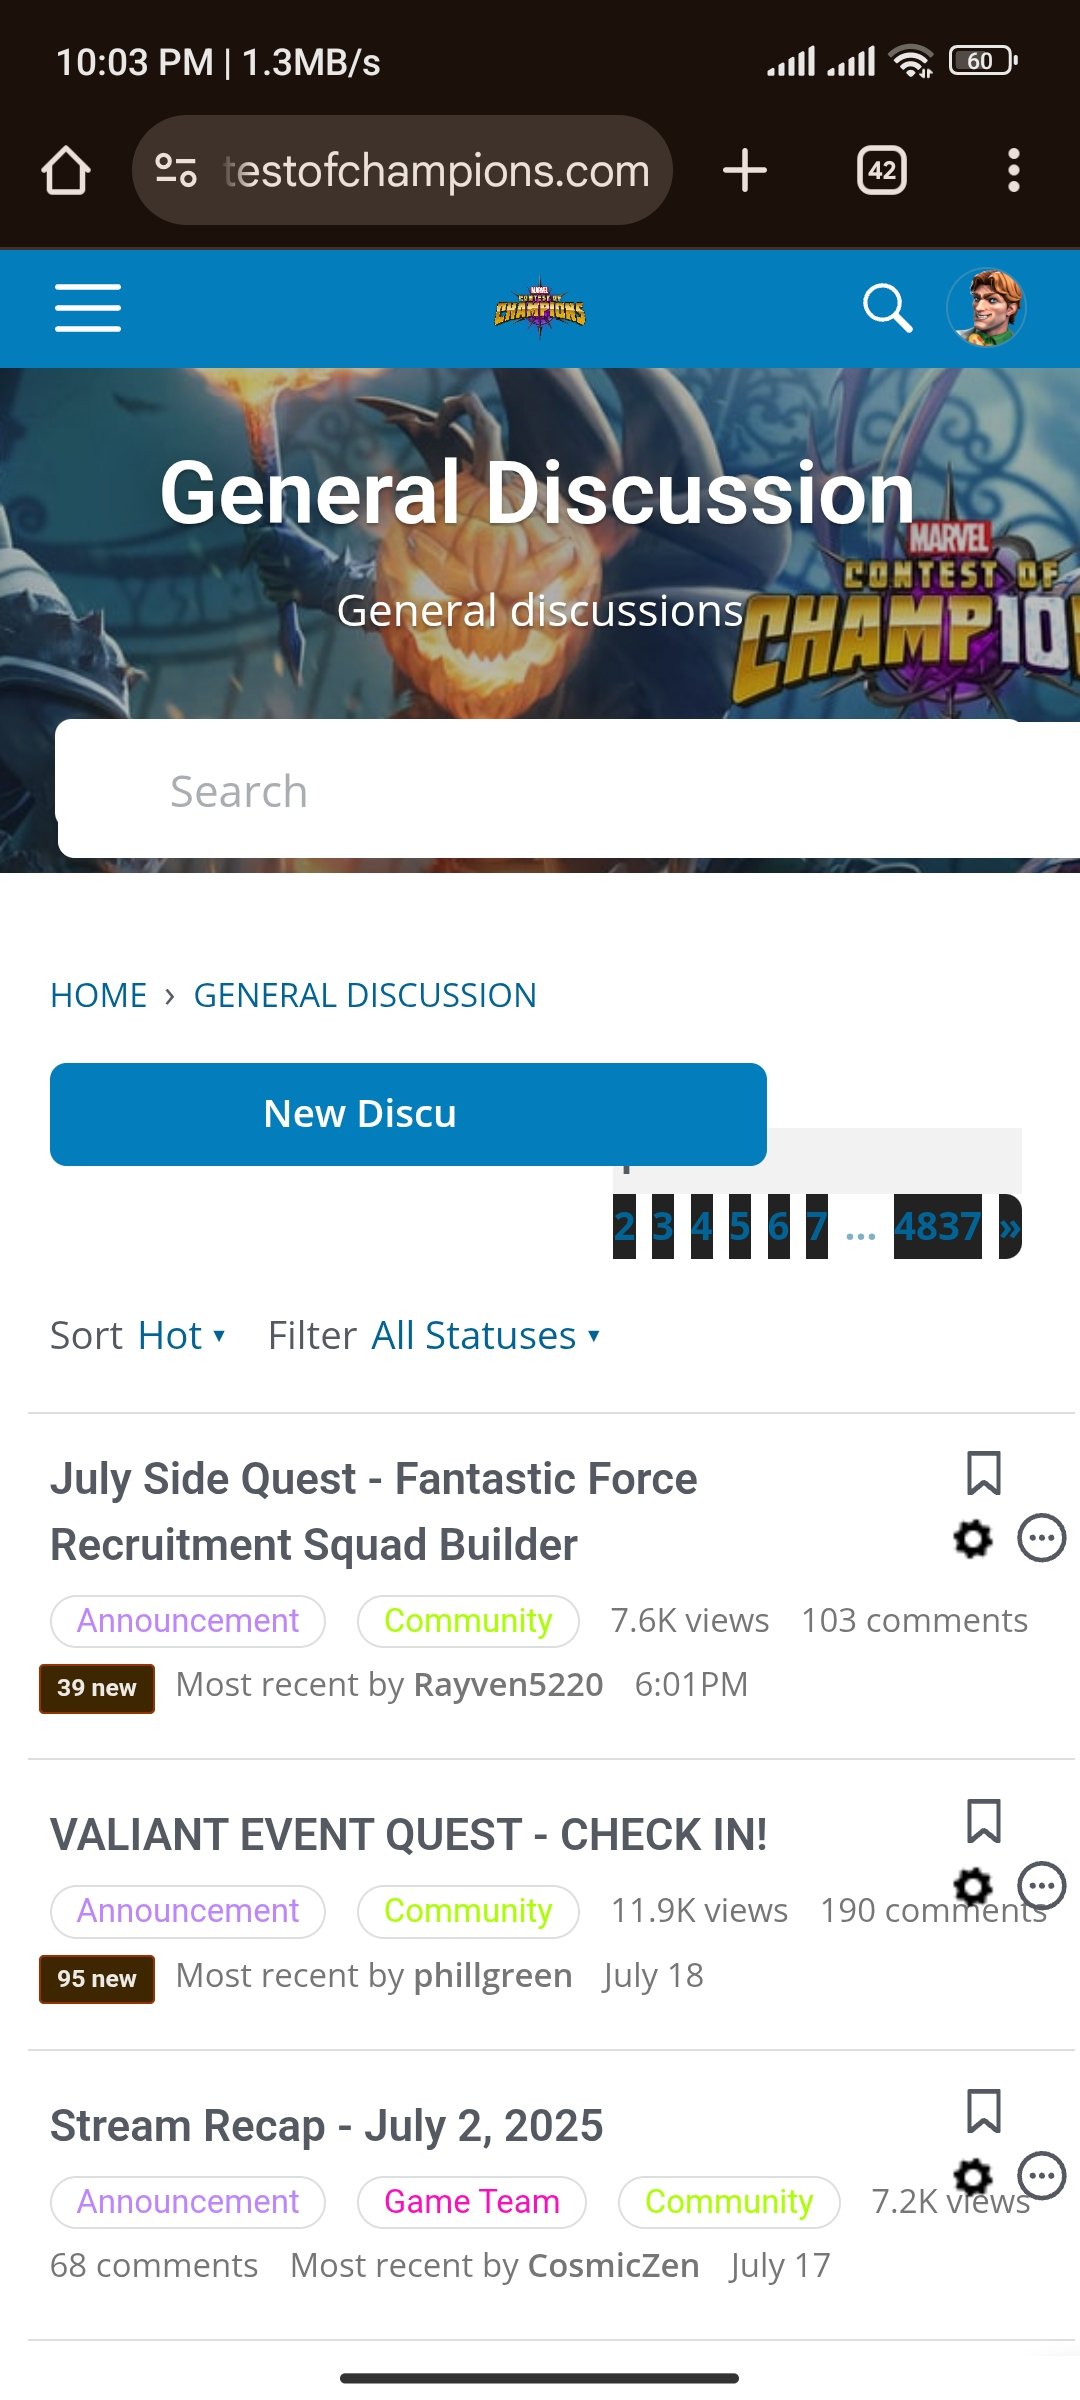Click into the Search input field

coord(568,790)
